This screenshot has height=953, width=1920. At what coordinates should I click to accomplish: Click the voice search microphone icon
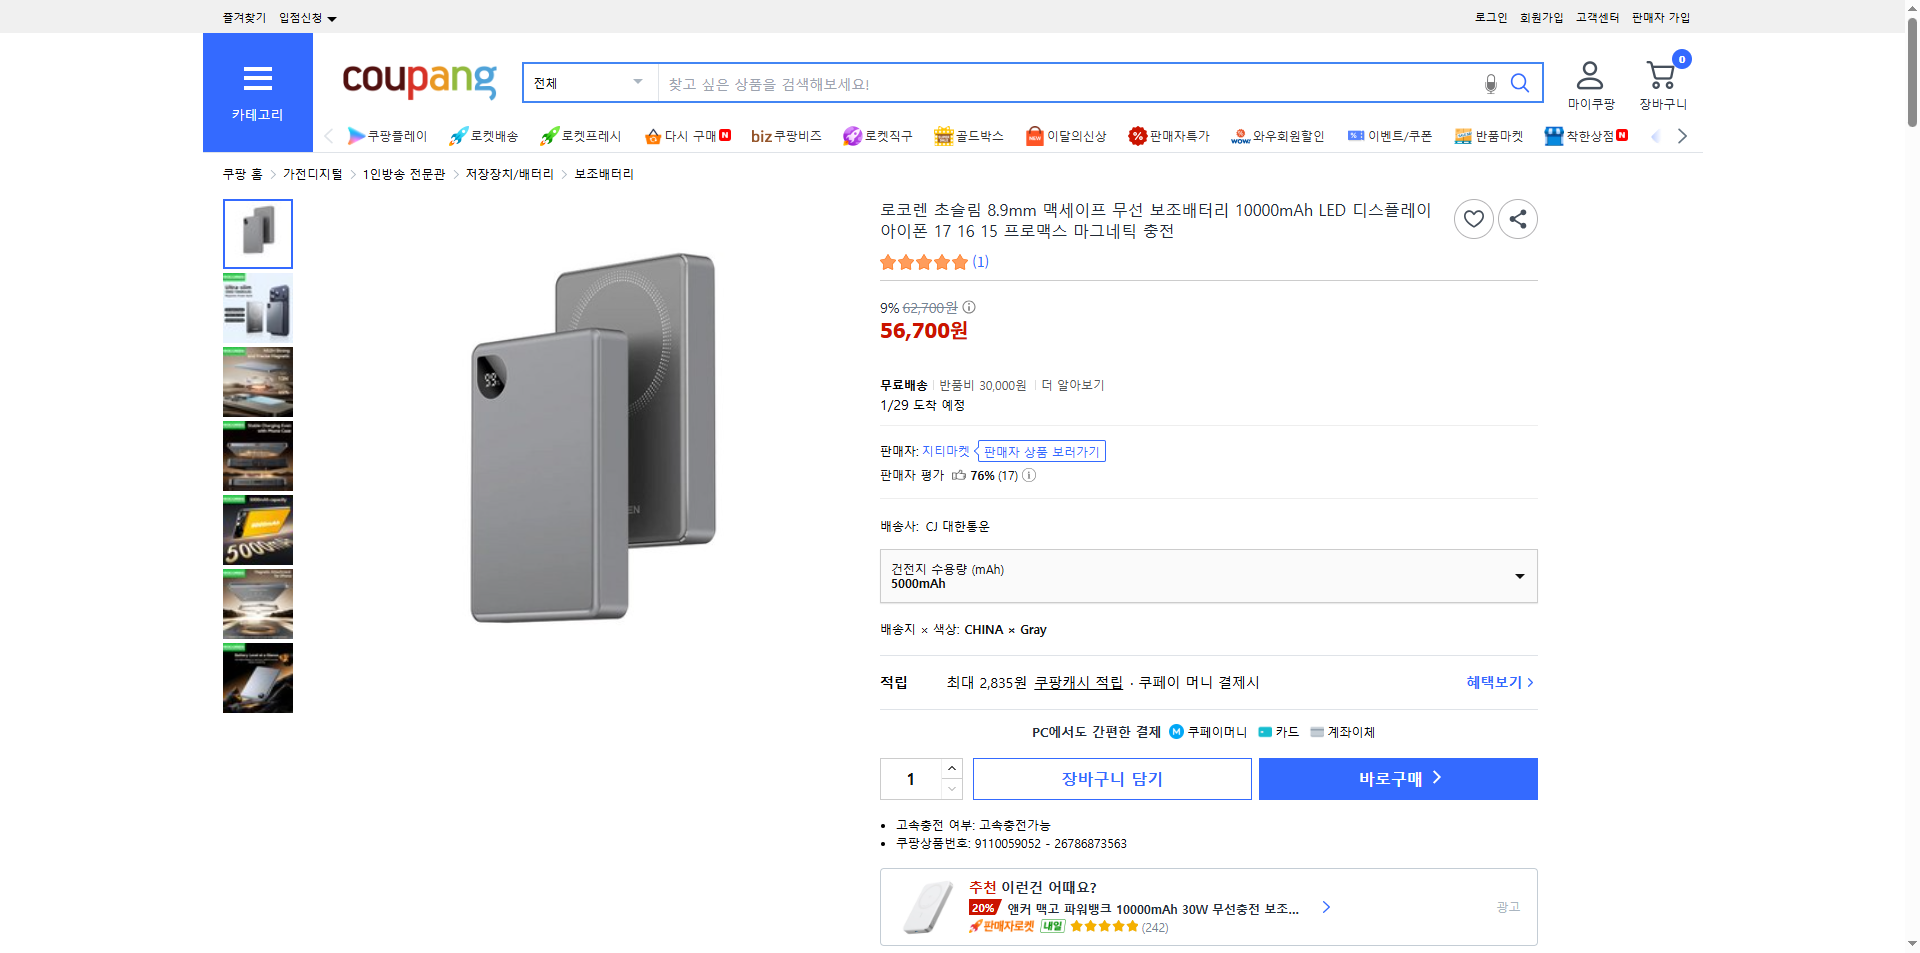click(1489, 83)
